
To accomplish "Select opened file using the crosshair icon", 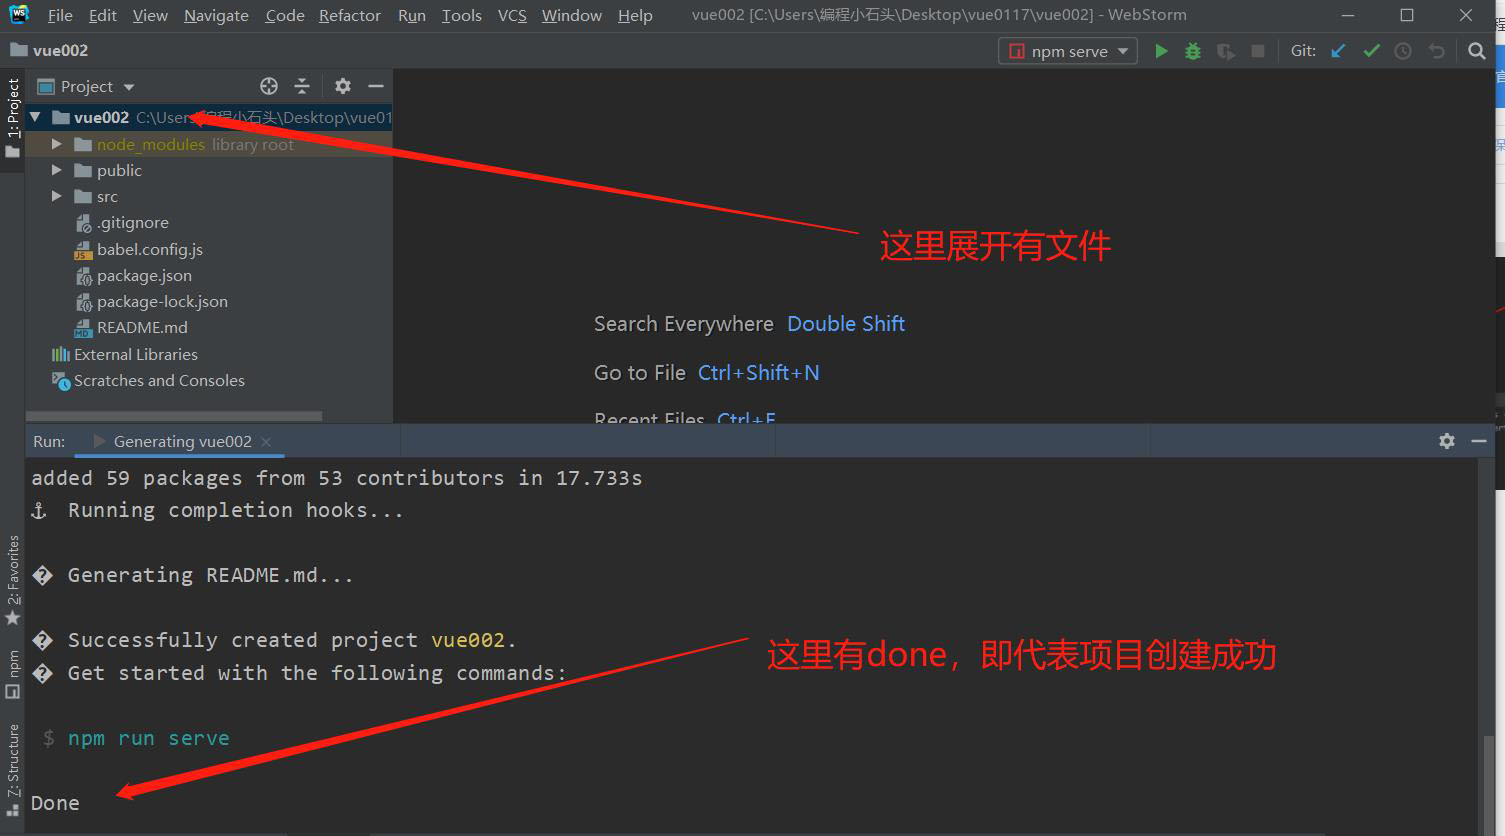I will pyautogui.click(x=268, y=86).
